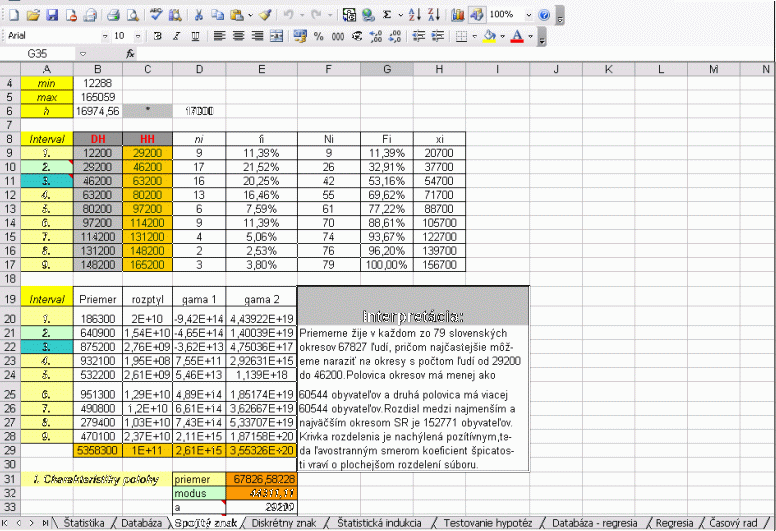Switch to the Databáza sheet tab

[x=141, y=523]
